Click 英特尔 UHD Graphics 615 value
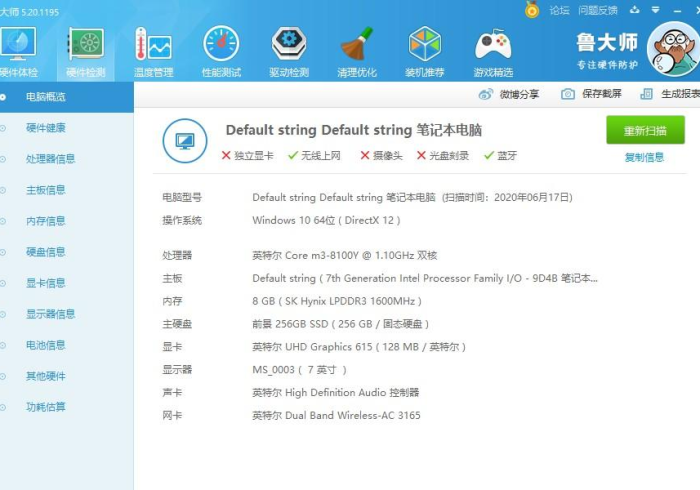The height and width of the screenshot is (490, 700). coord(359,347)
